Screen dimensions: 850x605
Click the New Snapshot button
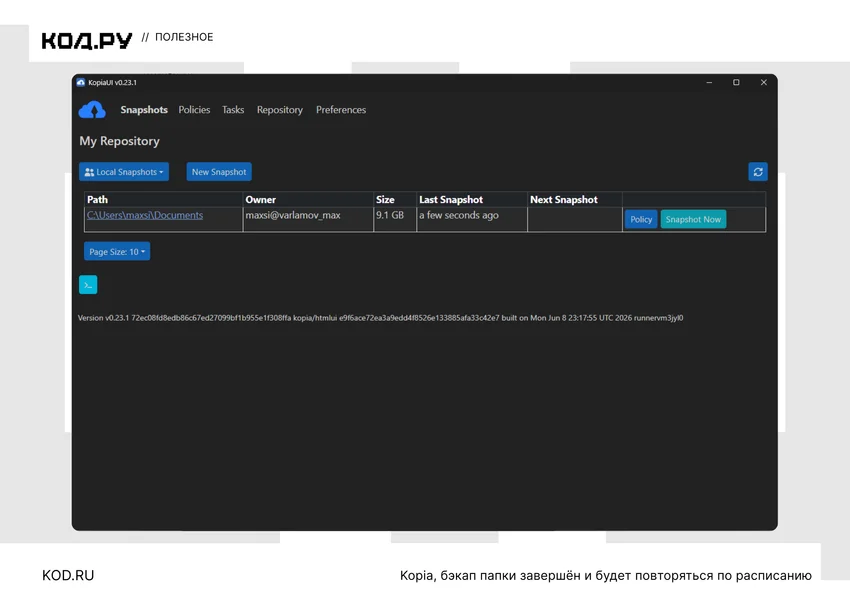coord(219,172)
